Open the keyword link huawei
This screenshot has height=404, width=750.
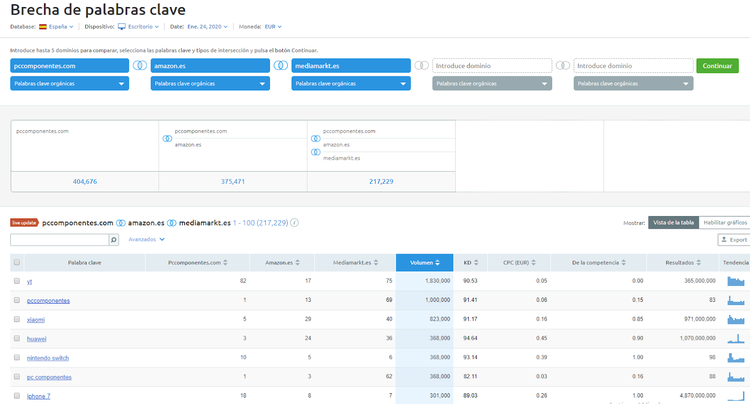click(x=36, y=338)
